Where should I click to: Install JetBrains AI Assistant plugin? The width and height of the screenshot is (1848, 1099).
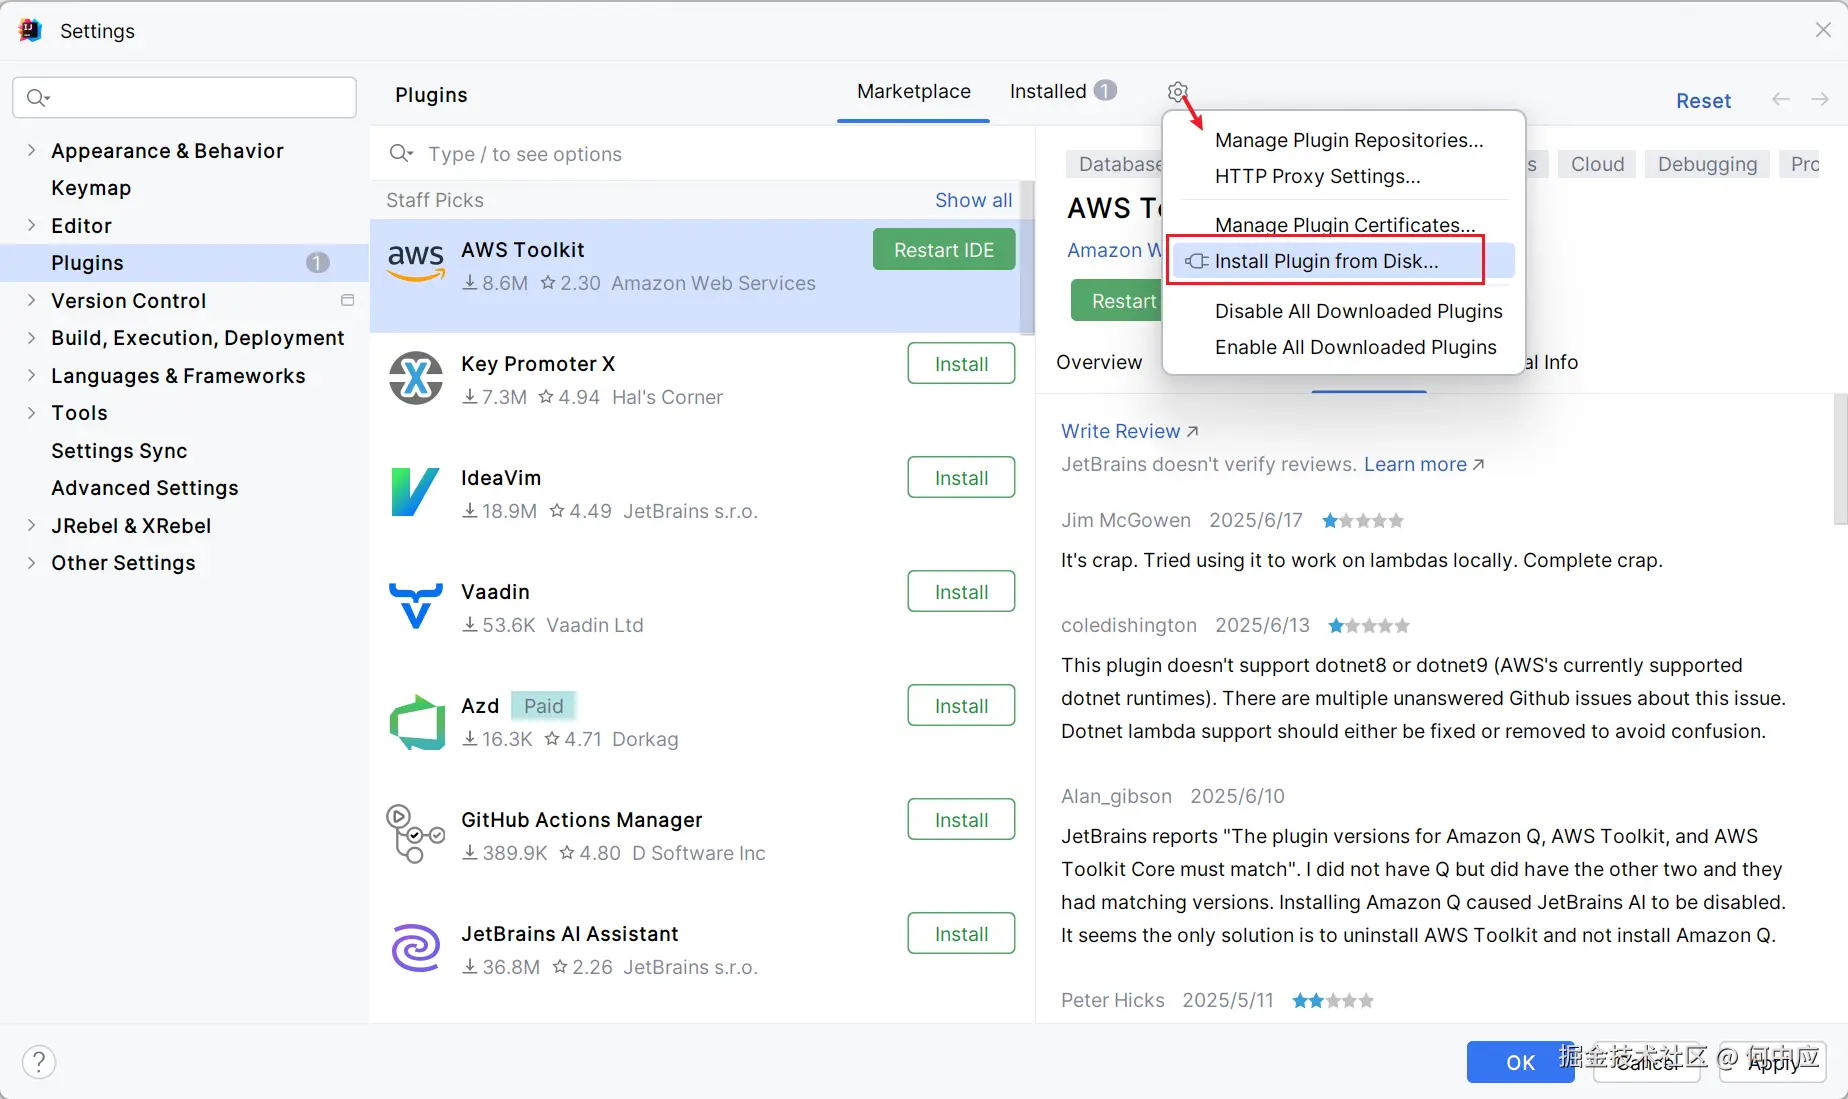click(x=961, y=934)
